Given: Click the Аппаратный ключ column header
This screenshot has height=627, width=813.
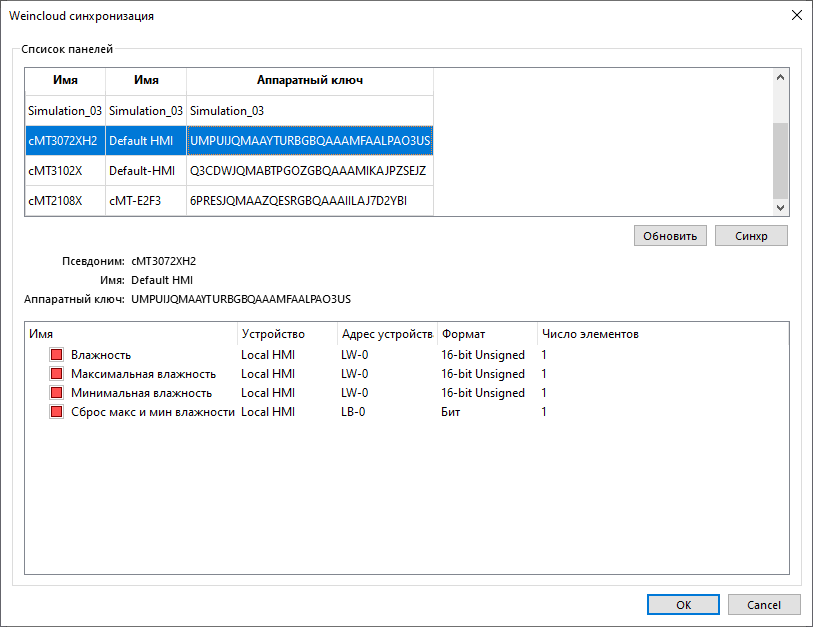Looking at the screenshot, I should click(309, 81).
